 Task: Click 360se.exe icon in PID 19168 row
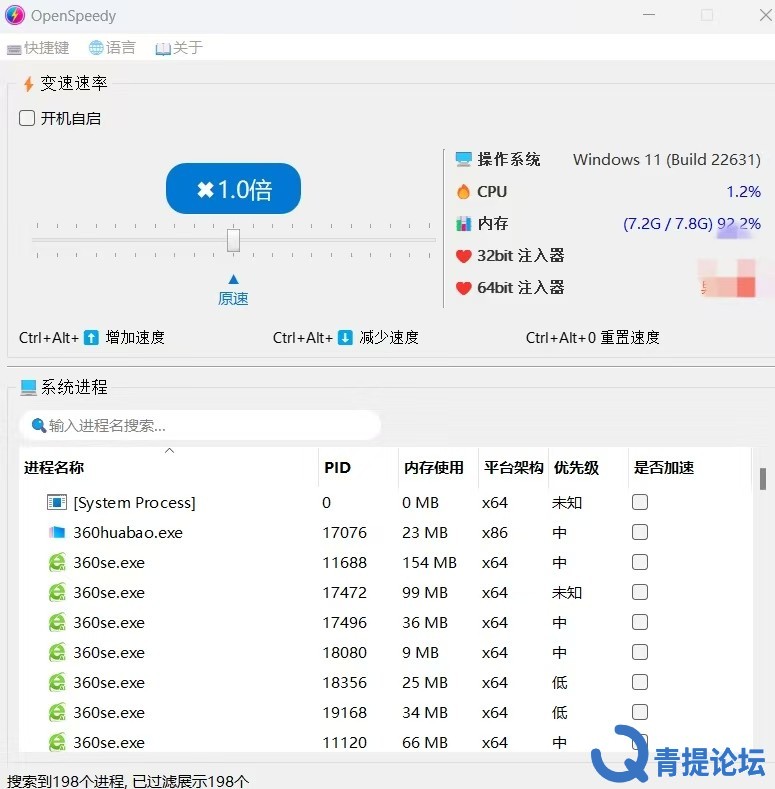(x=57, y=713)
